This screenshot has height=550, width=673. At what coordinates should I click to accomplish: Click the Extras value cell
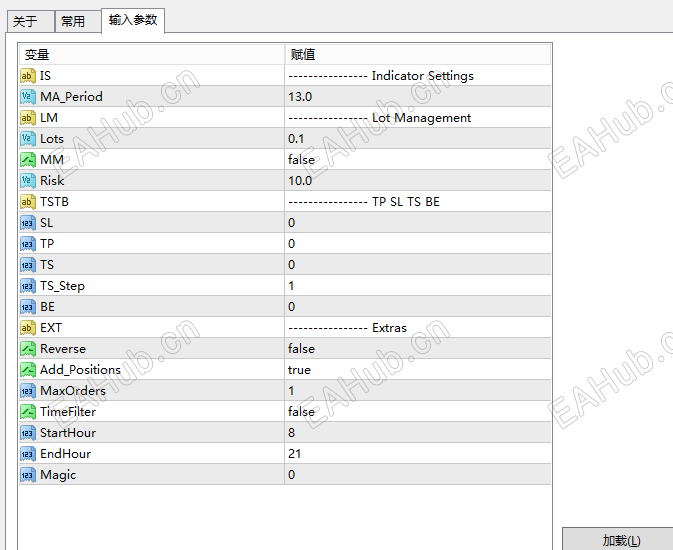[x=418, y=328]
